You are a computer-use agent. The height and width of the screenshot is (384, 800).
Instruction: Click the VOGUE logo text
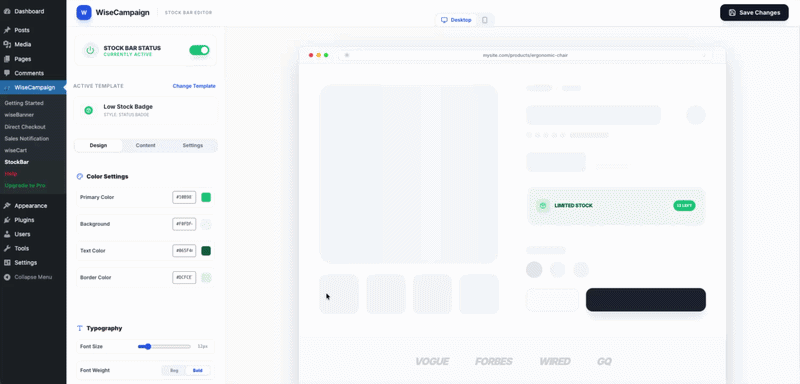pyautogui.click(x=432, y=362)
